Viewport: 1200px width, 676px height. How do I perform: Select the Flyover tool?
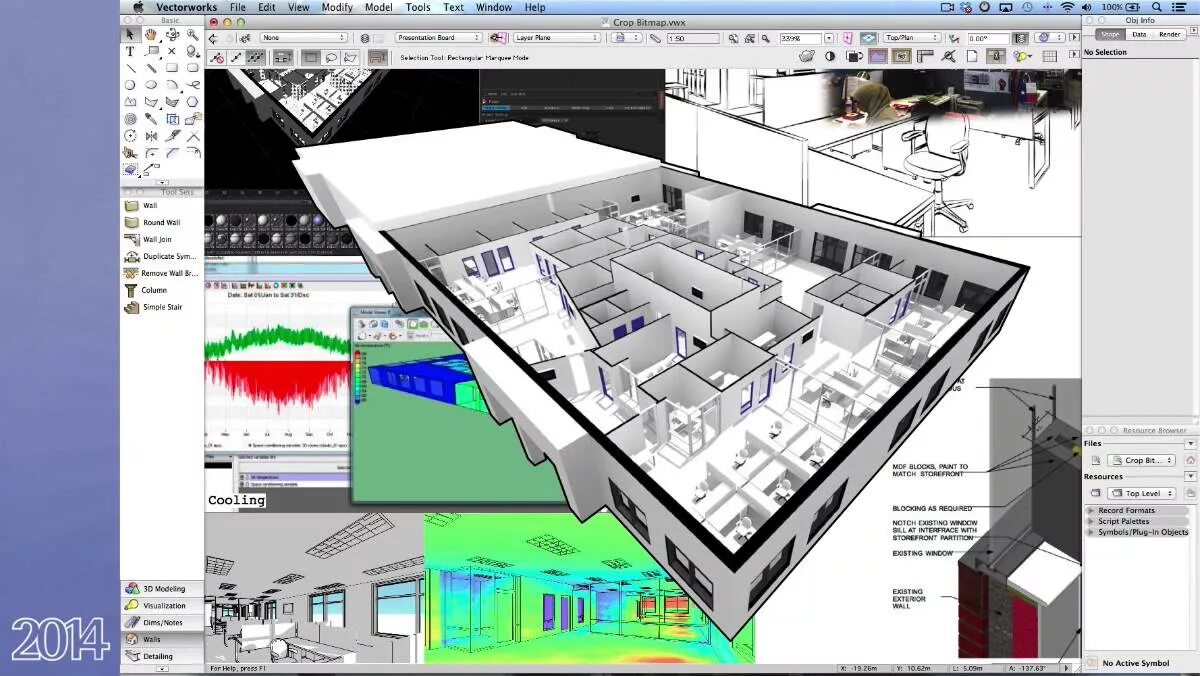tap(172, 34)
